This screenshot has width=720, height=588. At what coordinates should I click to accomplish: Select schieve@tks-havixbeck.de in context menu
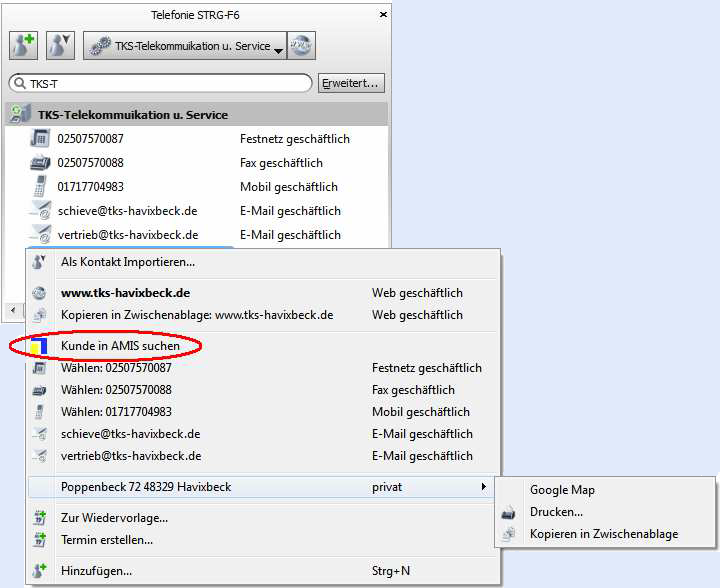(x=263, y=434)
